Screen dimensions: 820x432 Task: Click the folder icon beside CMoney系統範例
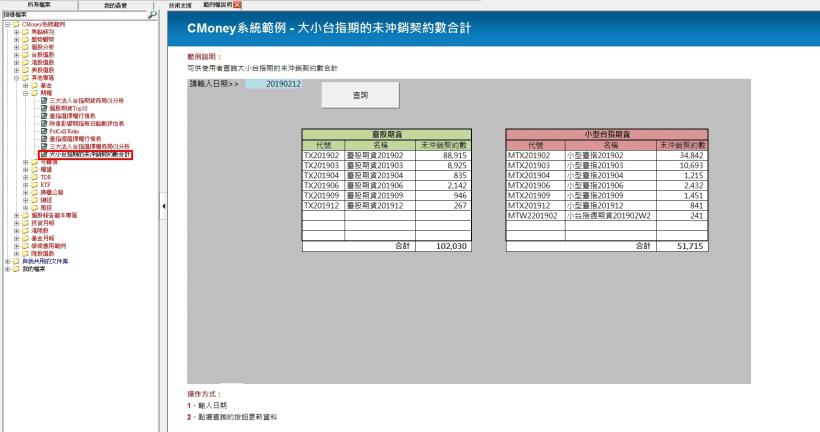point(16,24)
